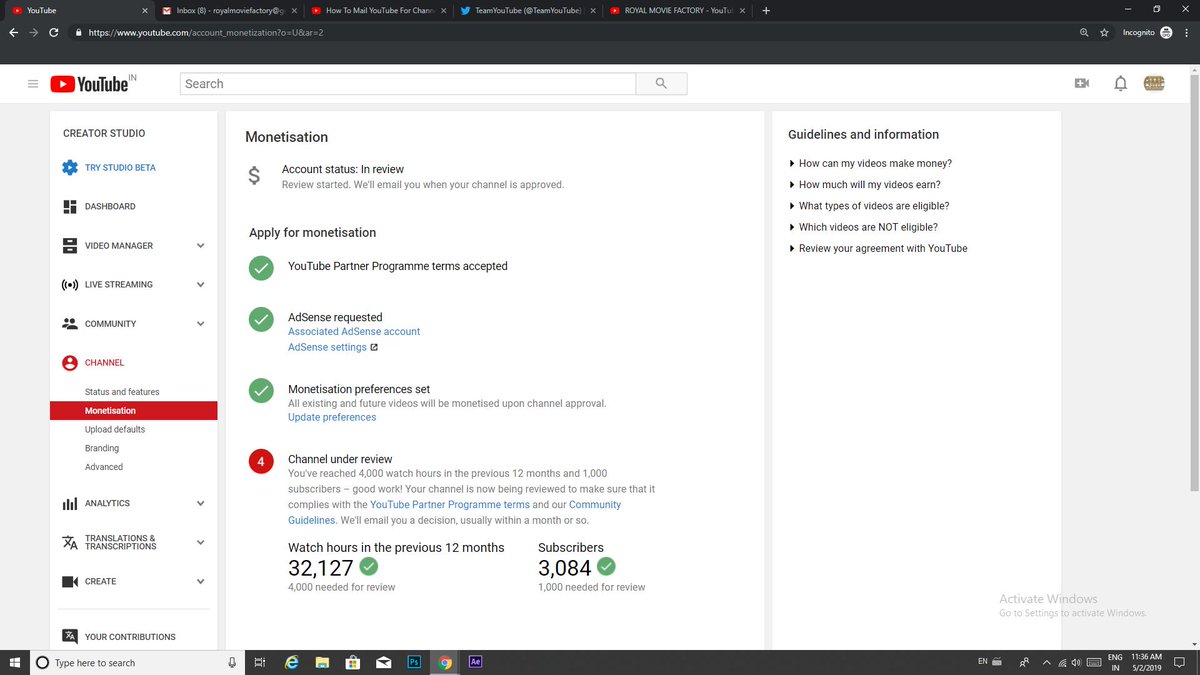1200x675 pixels.
Task: Click into the YouTube search field
Action: pyautogui.click(x=408, y=84)
